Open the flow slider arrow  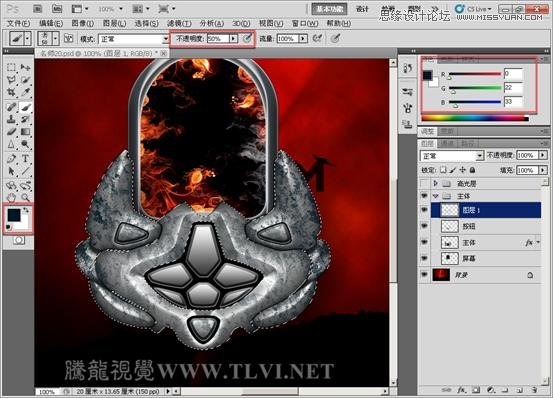(x=303, y=38)
